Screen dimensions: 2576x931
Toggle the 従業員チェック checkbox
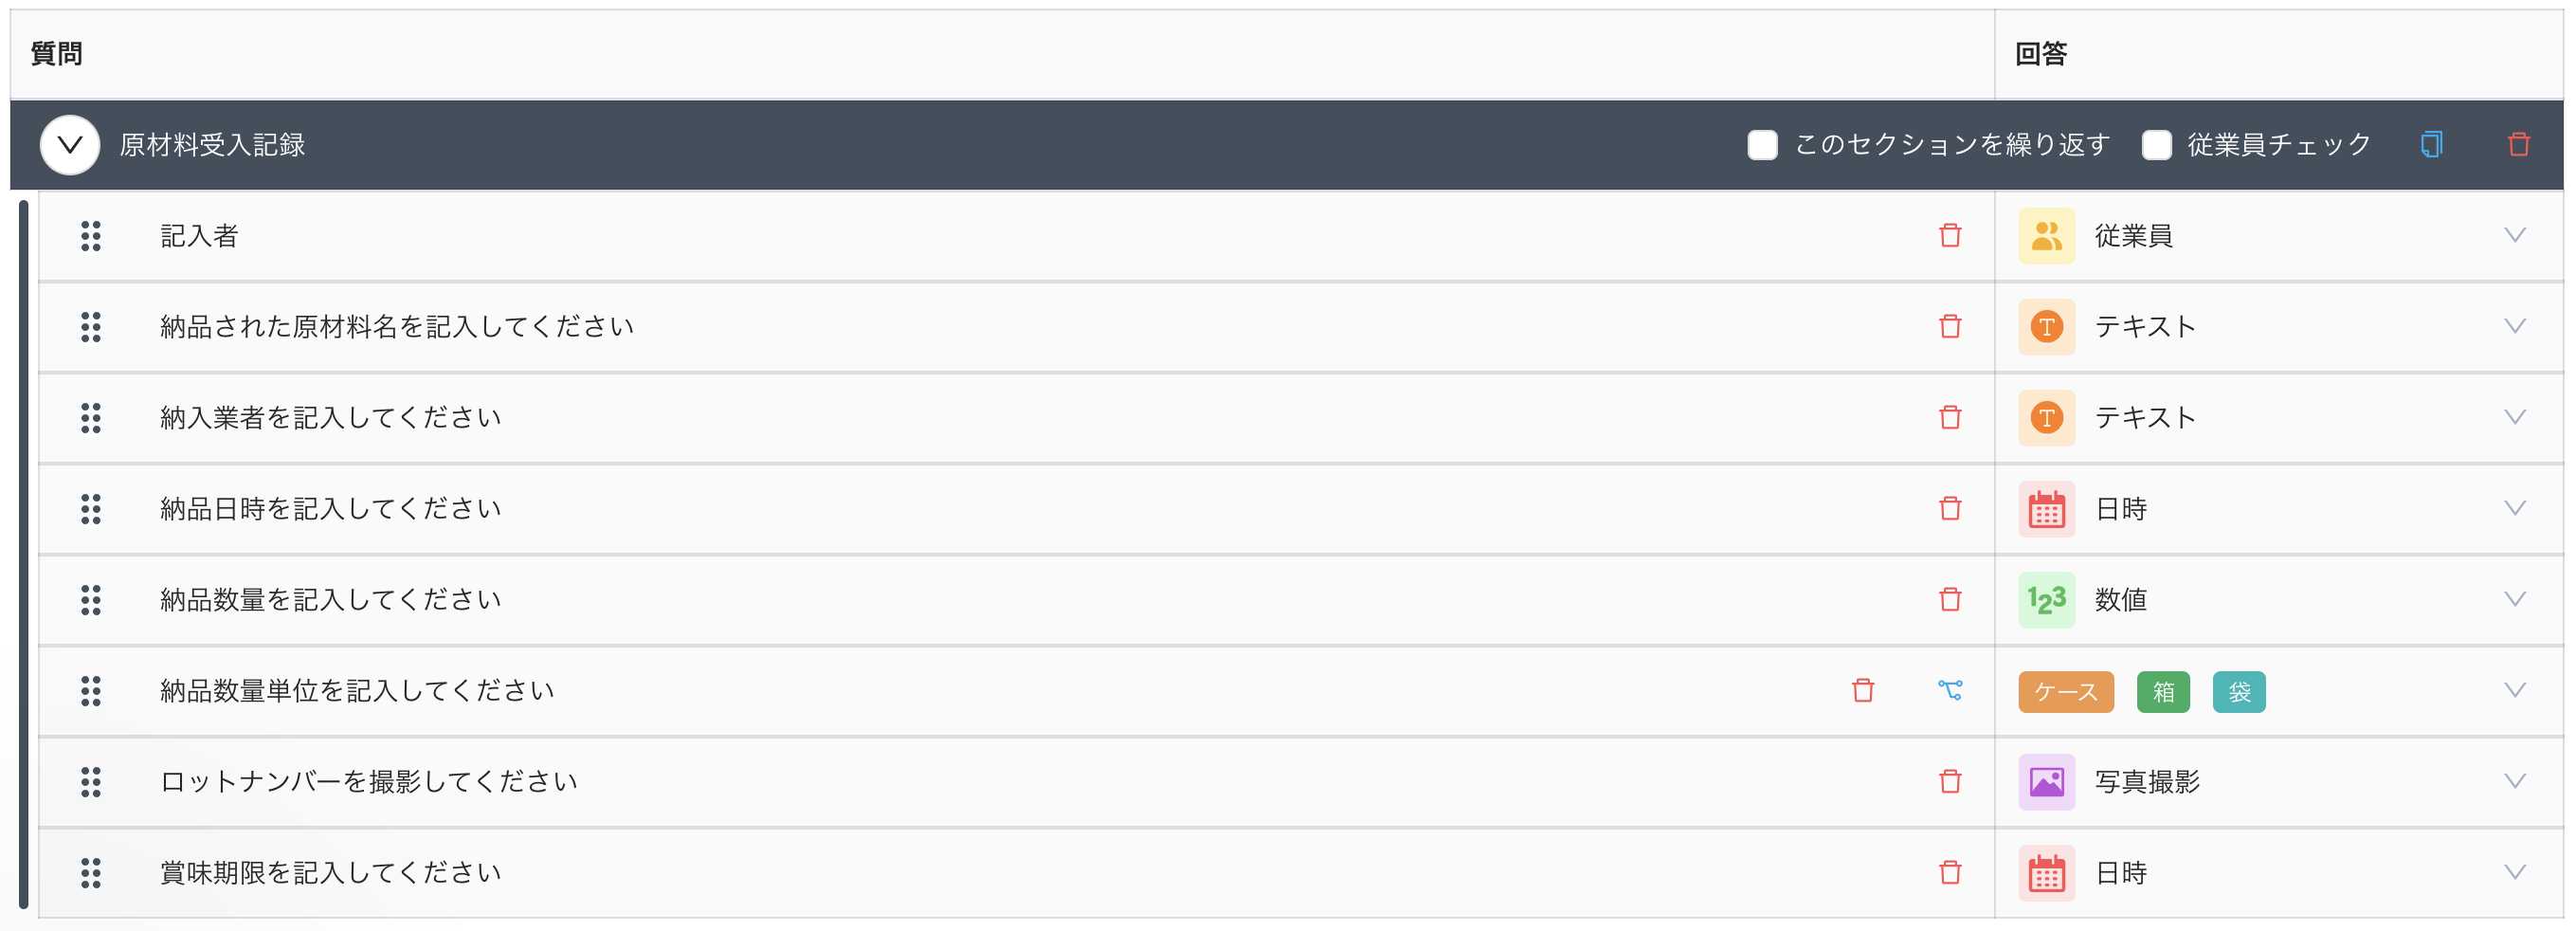click(x=2156, y=145)
